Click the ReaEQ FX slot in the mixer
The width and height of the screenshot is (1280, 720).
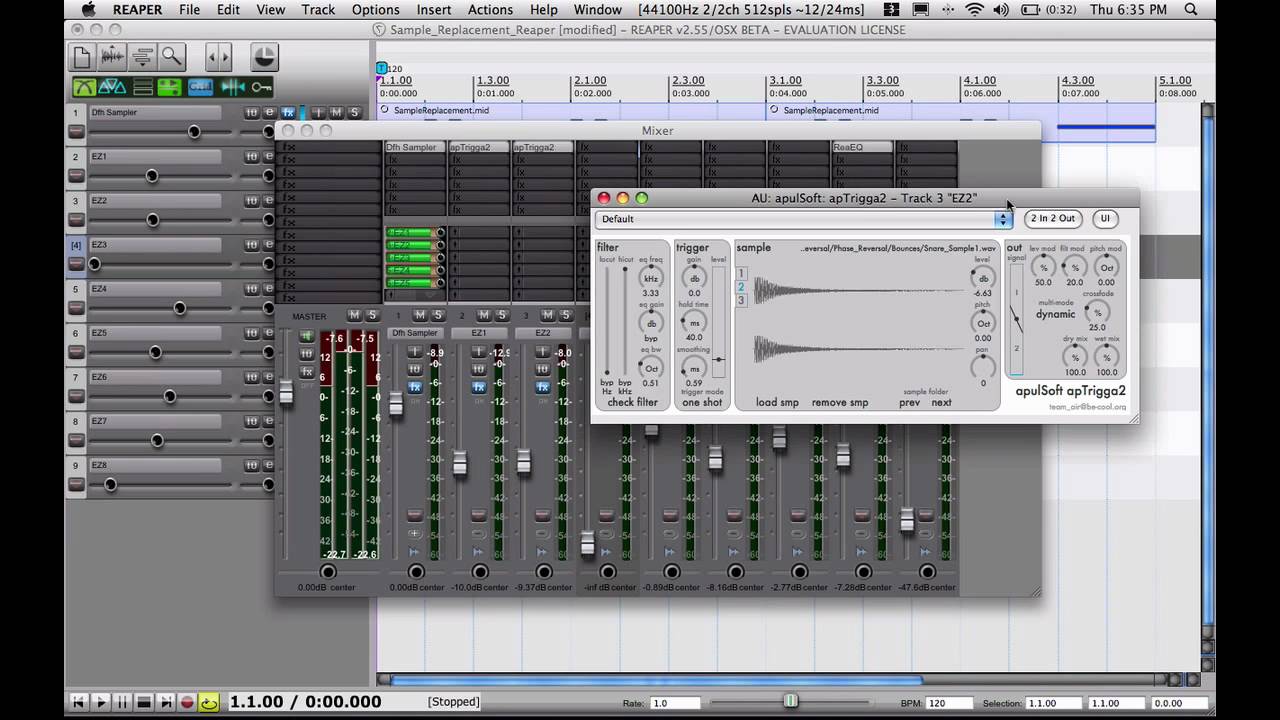862,147
